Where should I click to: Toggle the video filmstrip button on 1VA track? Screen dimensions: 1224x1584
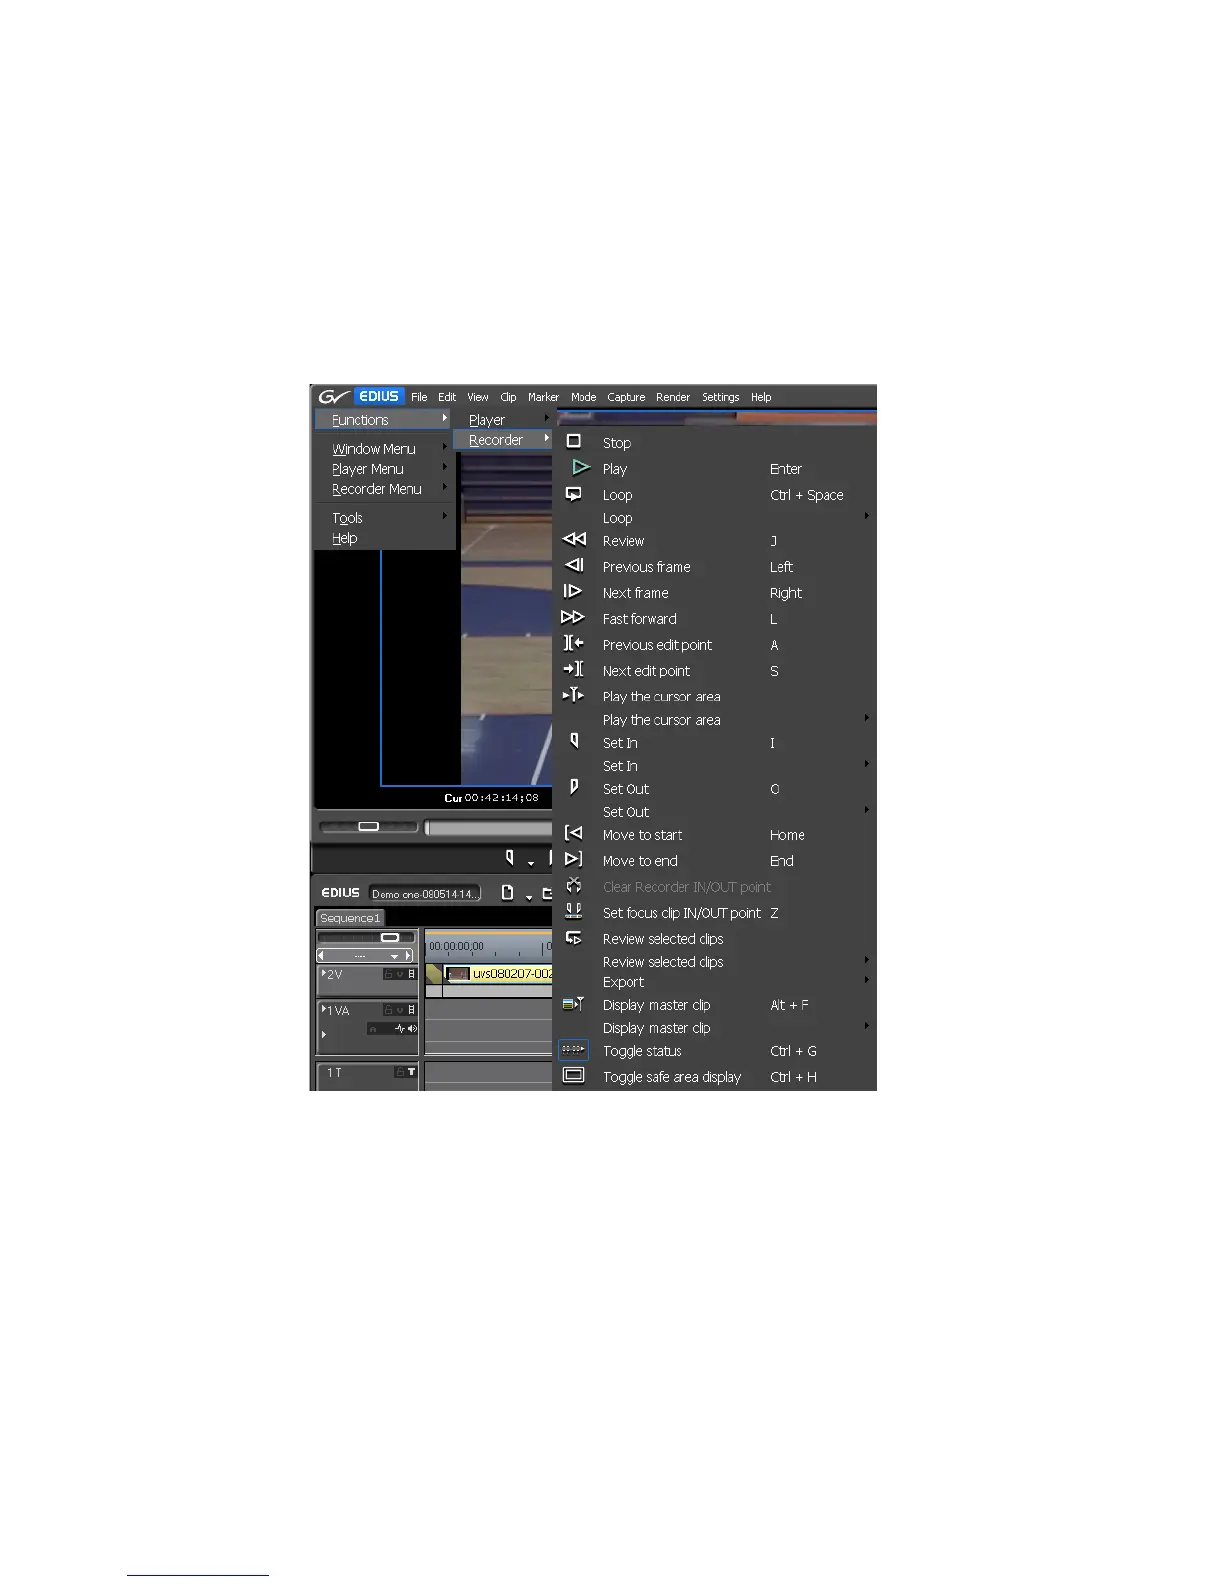[x=411, y=1010]
